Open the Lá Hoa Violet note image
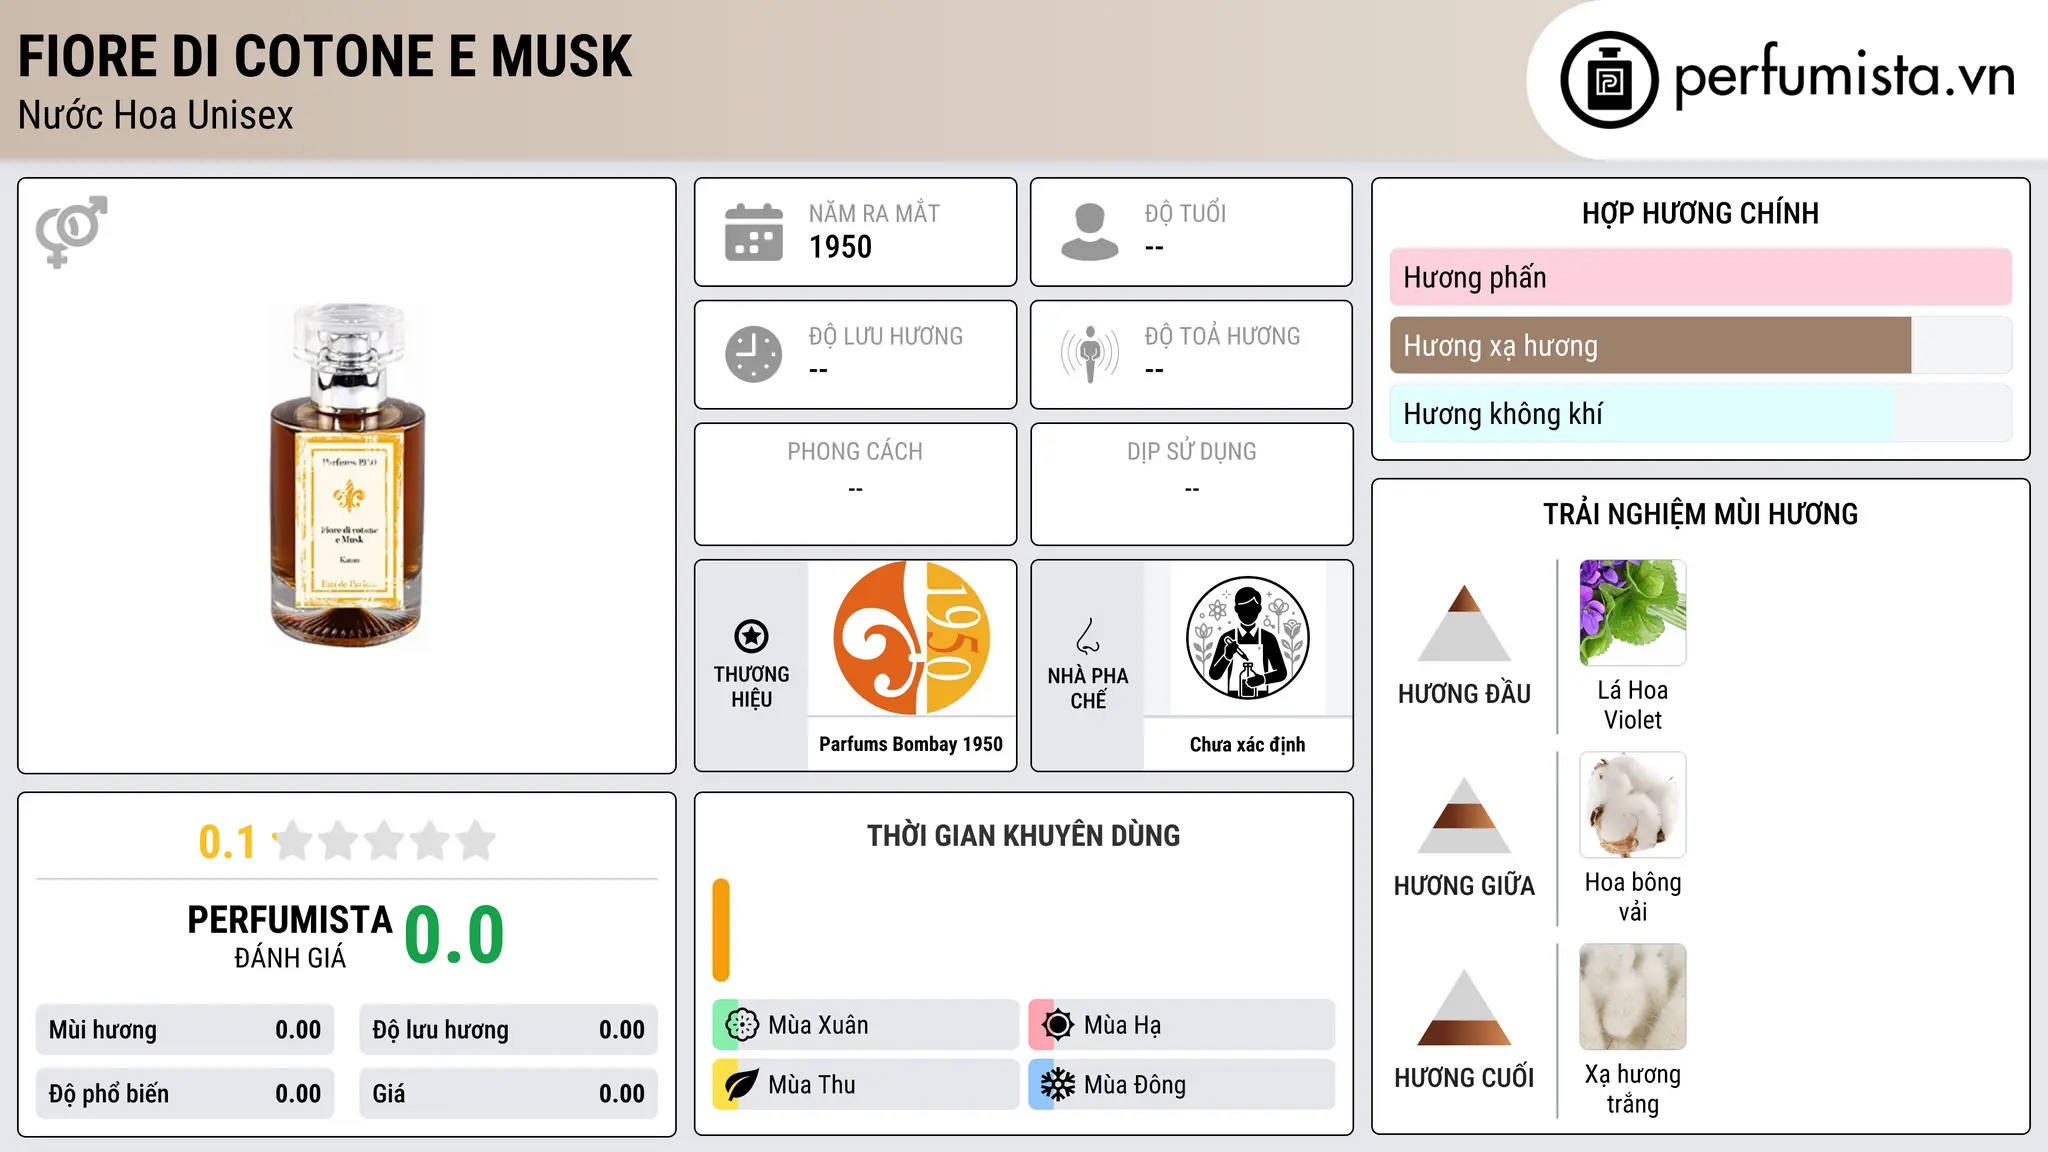This screenshot has width=2048, height=1152. point(1633,613)
